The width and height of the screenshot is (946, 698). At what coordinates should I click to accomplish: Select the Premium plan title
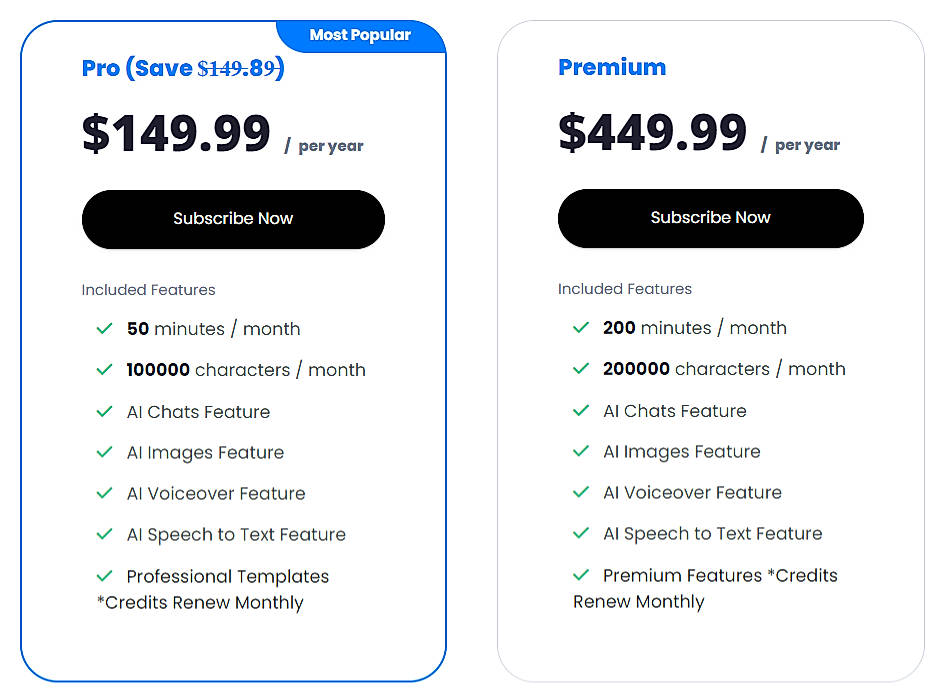[612, 67]
